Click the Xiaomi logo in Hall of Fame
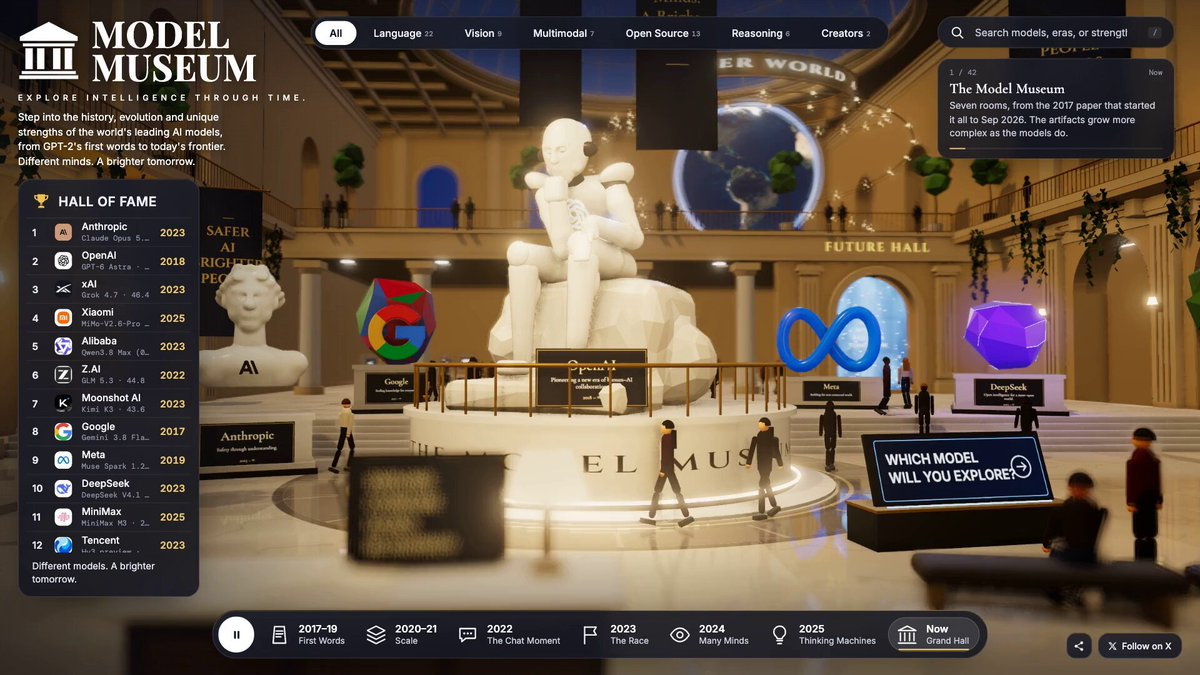Image resolution: width=1200 pixels, height=675 pixels. point(63,318)
